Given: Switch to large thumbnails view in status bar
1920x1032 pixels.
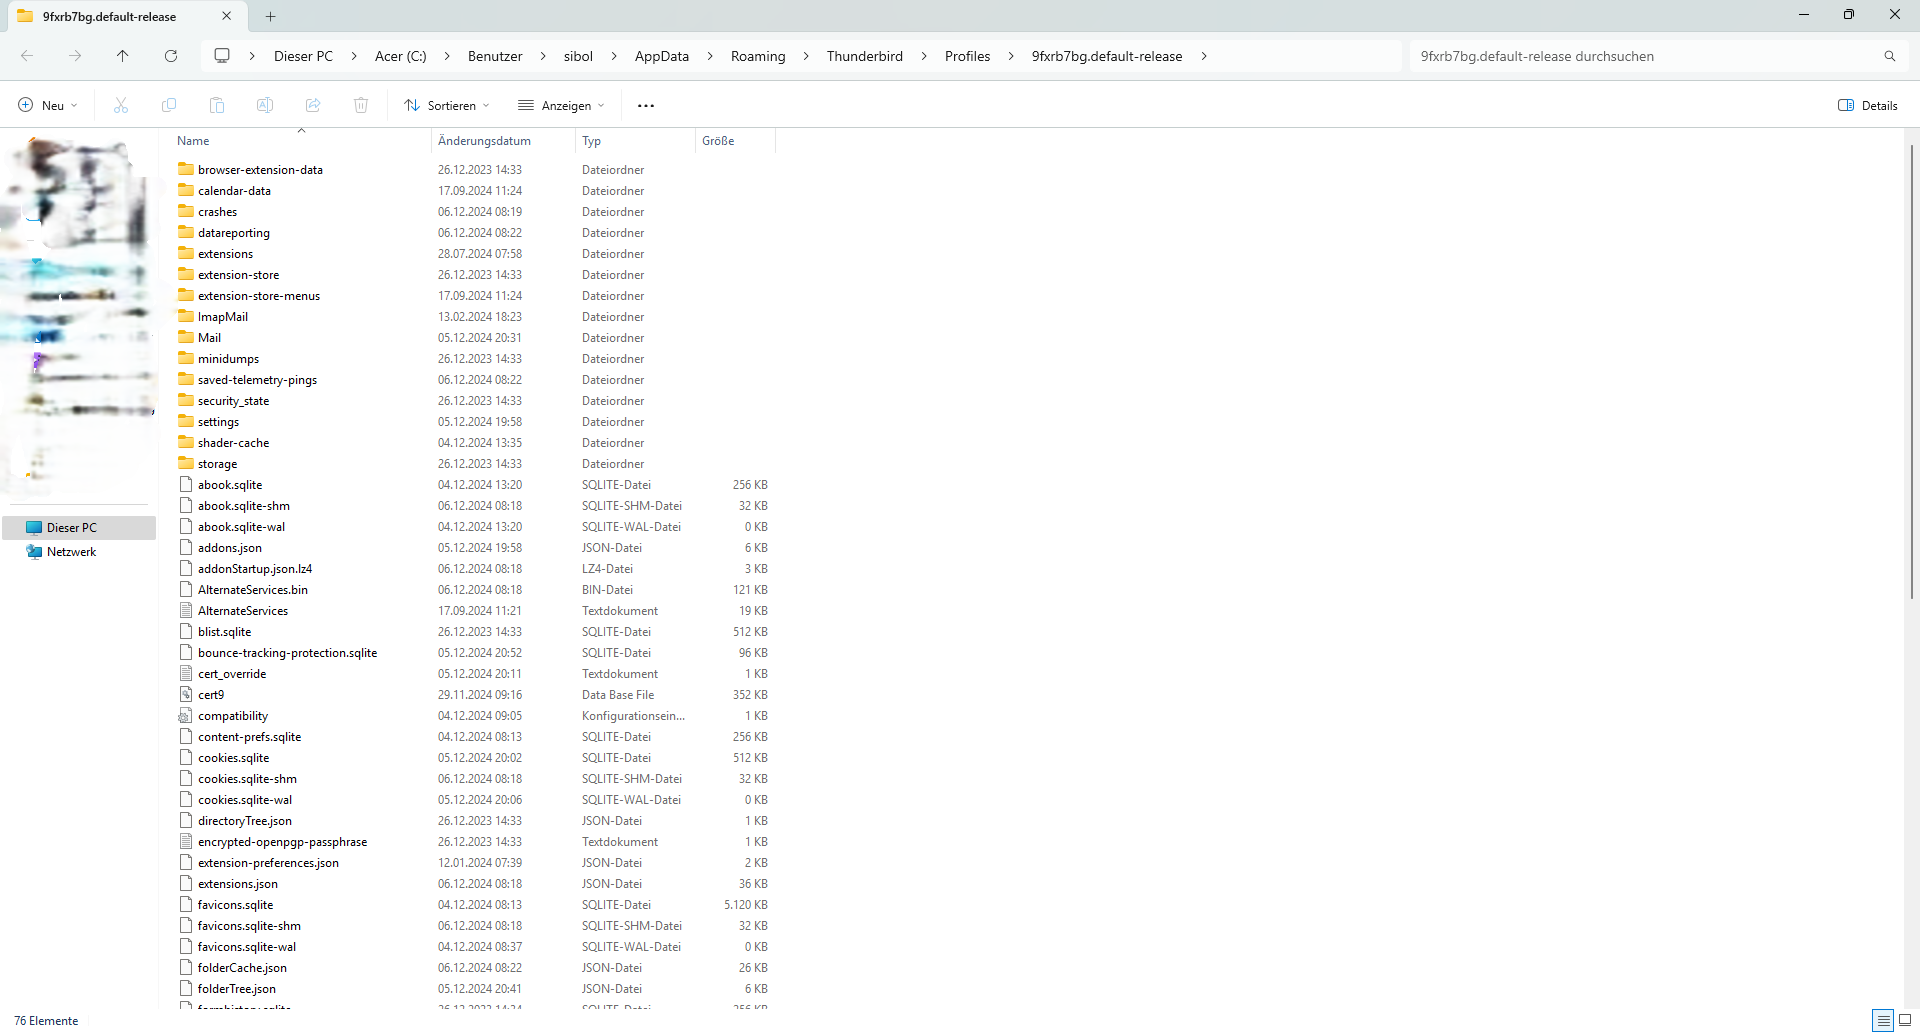Looking at the screenshot, I should 1905,1020.
